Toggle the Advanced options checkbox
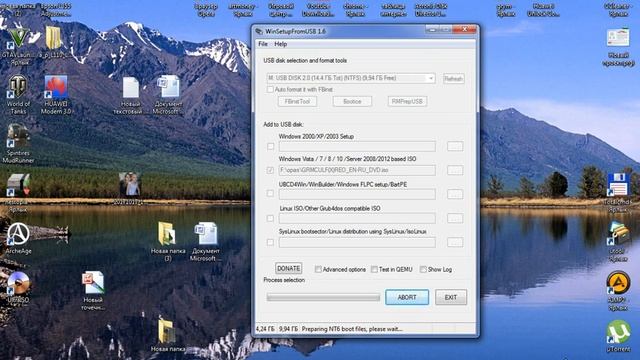The height and width of the screenshot is (360, 640). 318,269
